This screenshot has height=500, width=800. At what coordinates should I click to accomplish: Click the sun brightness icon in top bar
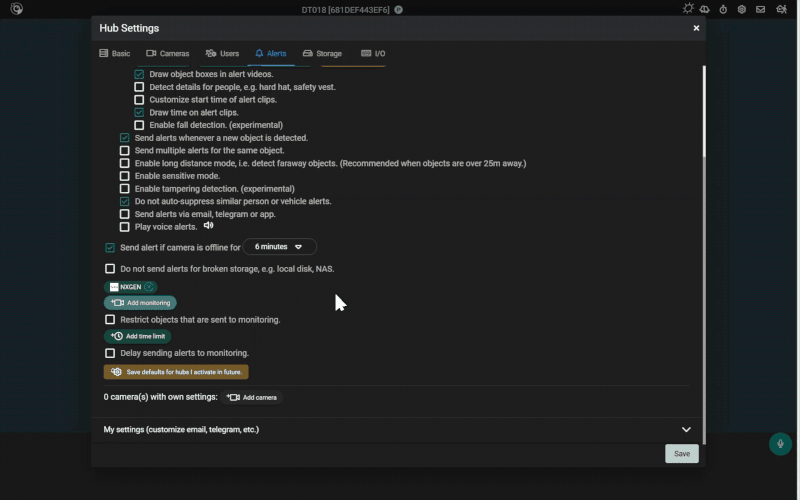[688, 9]
